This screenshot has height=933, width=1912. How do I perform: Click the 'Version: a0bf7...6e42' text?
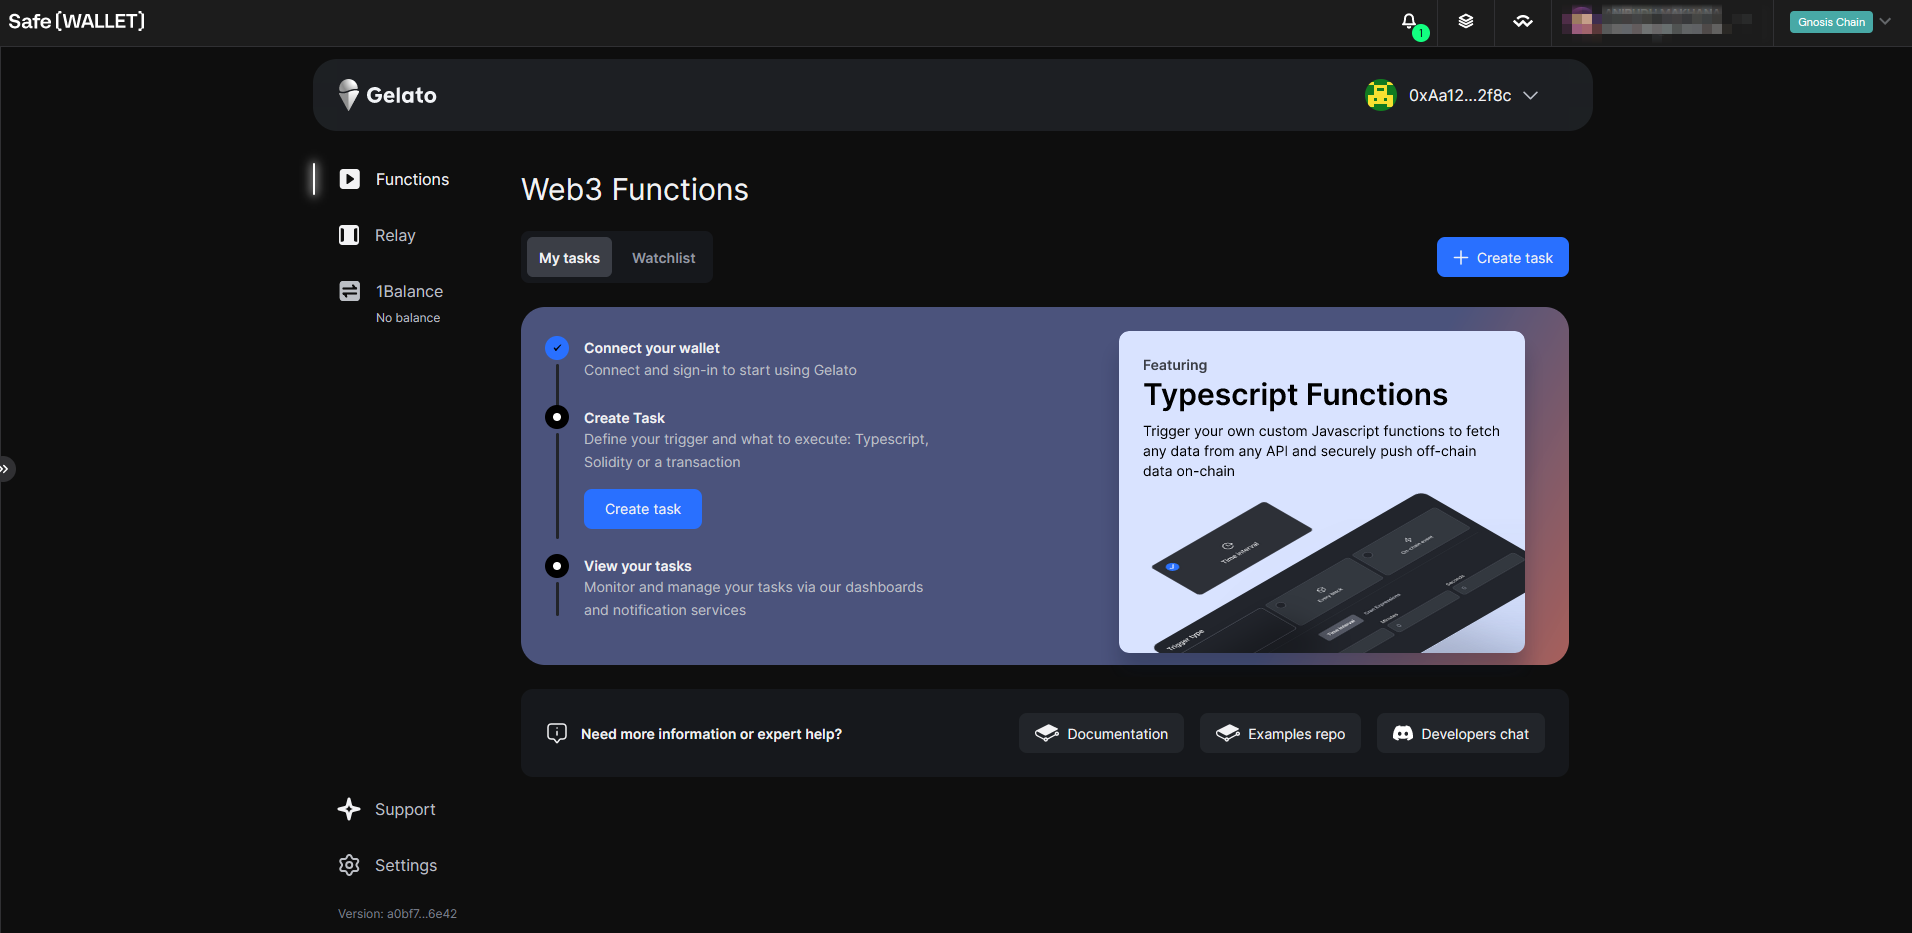coord(397,914)
